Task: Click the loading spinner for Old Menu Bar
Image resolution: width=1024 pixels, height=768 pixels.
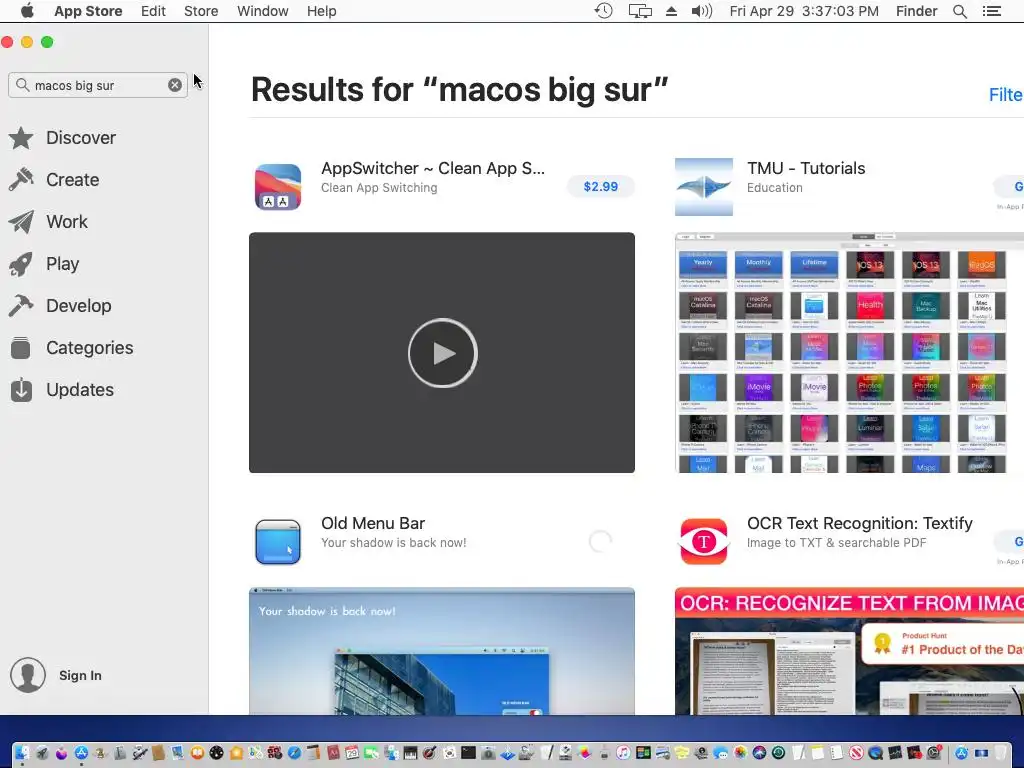Action: [x=600, y=541]
